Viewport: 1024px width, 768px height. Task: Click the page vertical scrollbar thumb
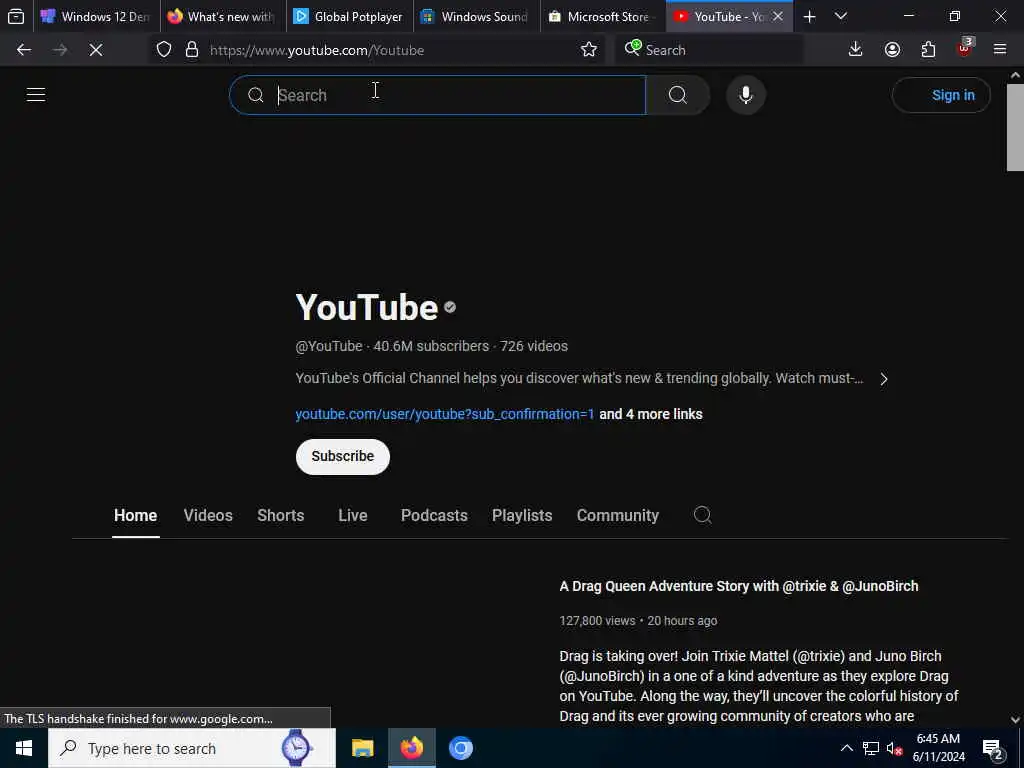(1015, 127)
